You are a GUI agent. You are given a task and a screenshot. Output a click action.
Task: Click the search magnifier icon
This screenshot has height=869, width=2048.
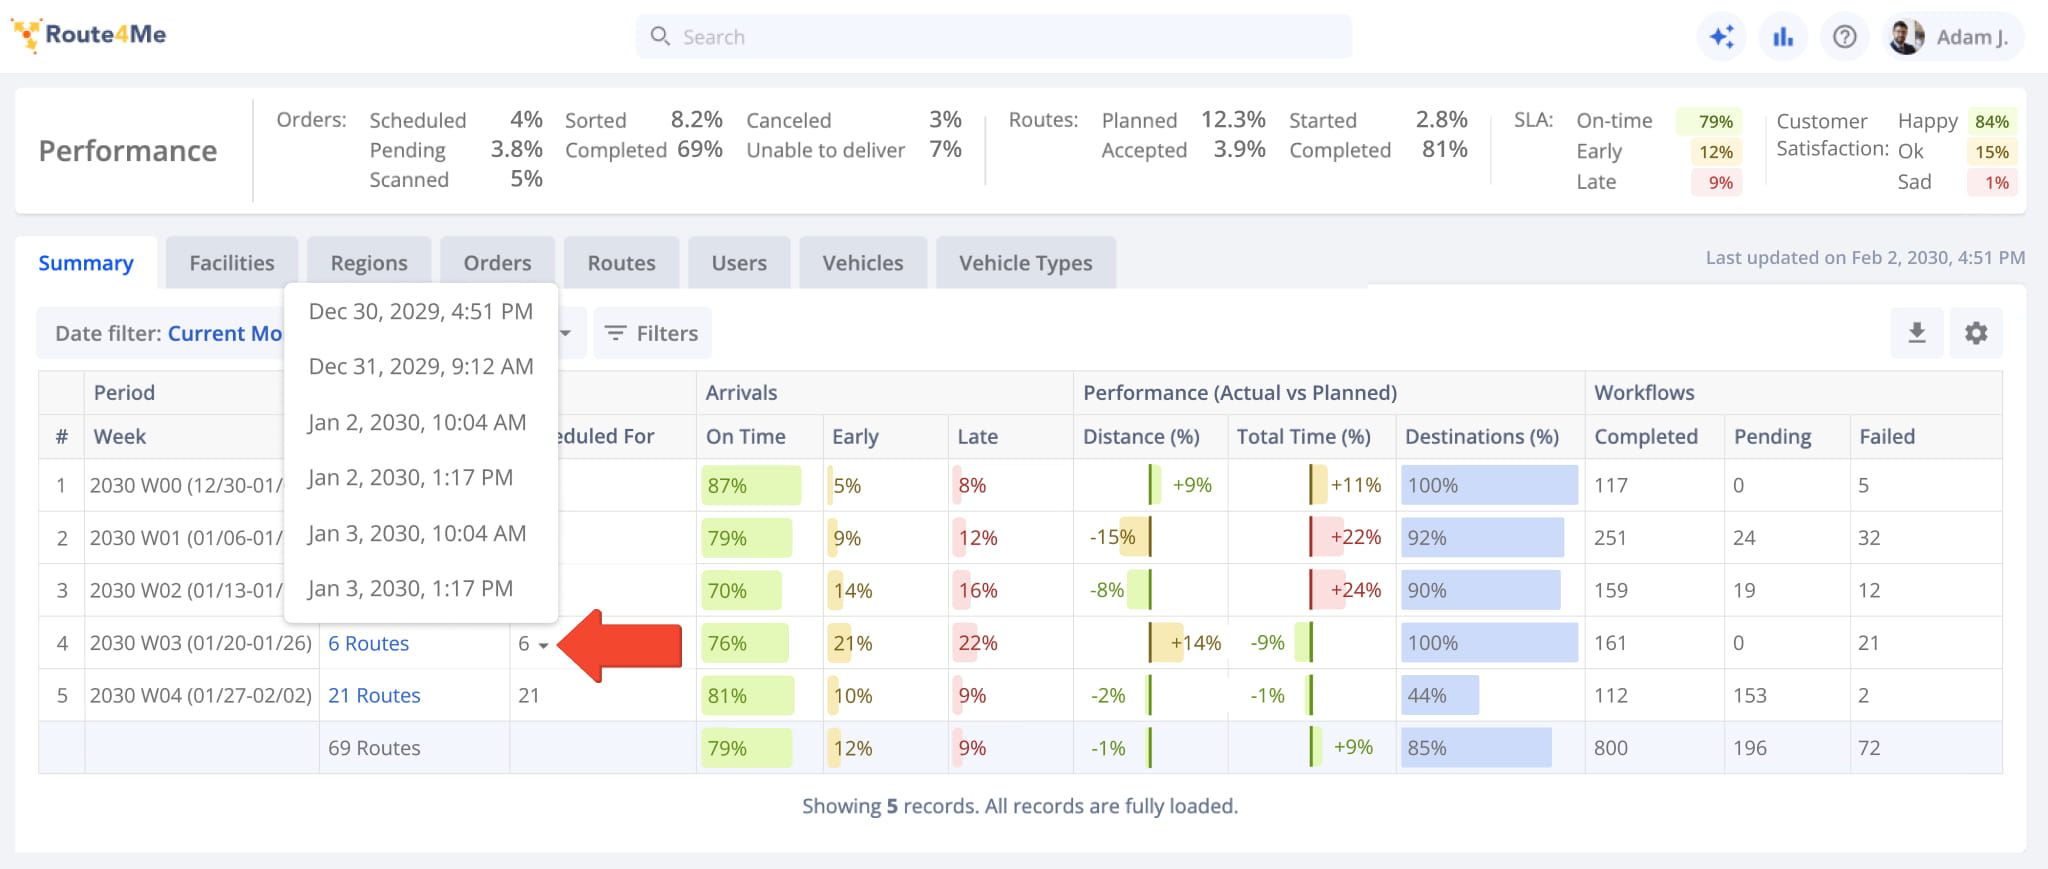660,37
